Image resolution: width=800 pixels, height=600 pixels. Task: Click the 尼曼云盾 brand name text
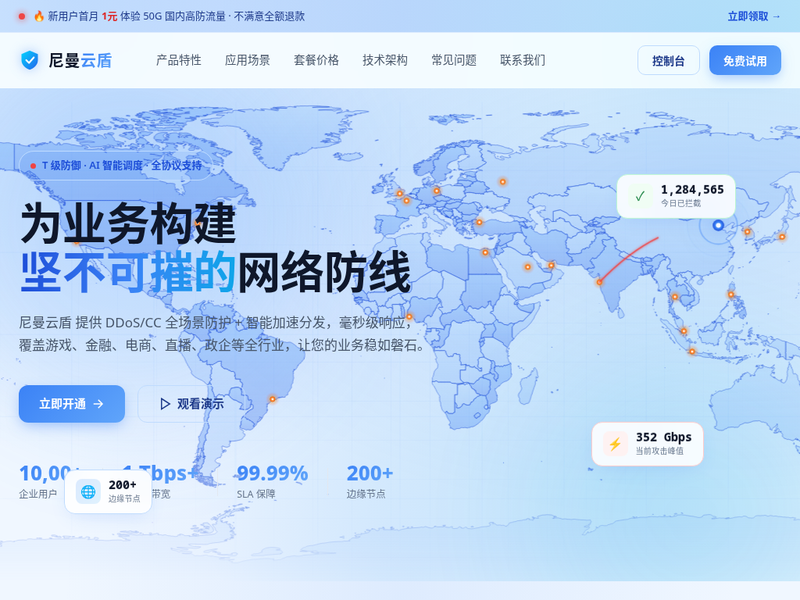(x=80, y=60)
